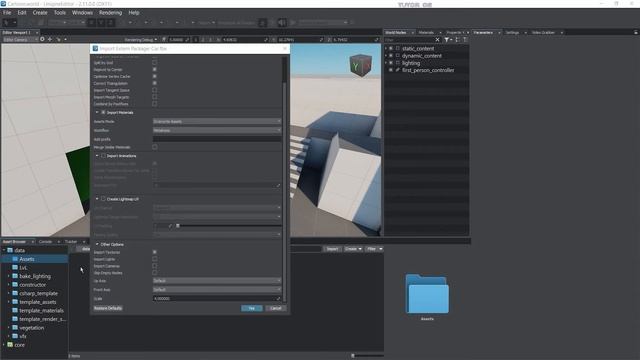This screenshot has width=640, height=360.
Task: Open the Rendering menu
Action: 110,13
